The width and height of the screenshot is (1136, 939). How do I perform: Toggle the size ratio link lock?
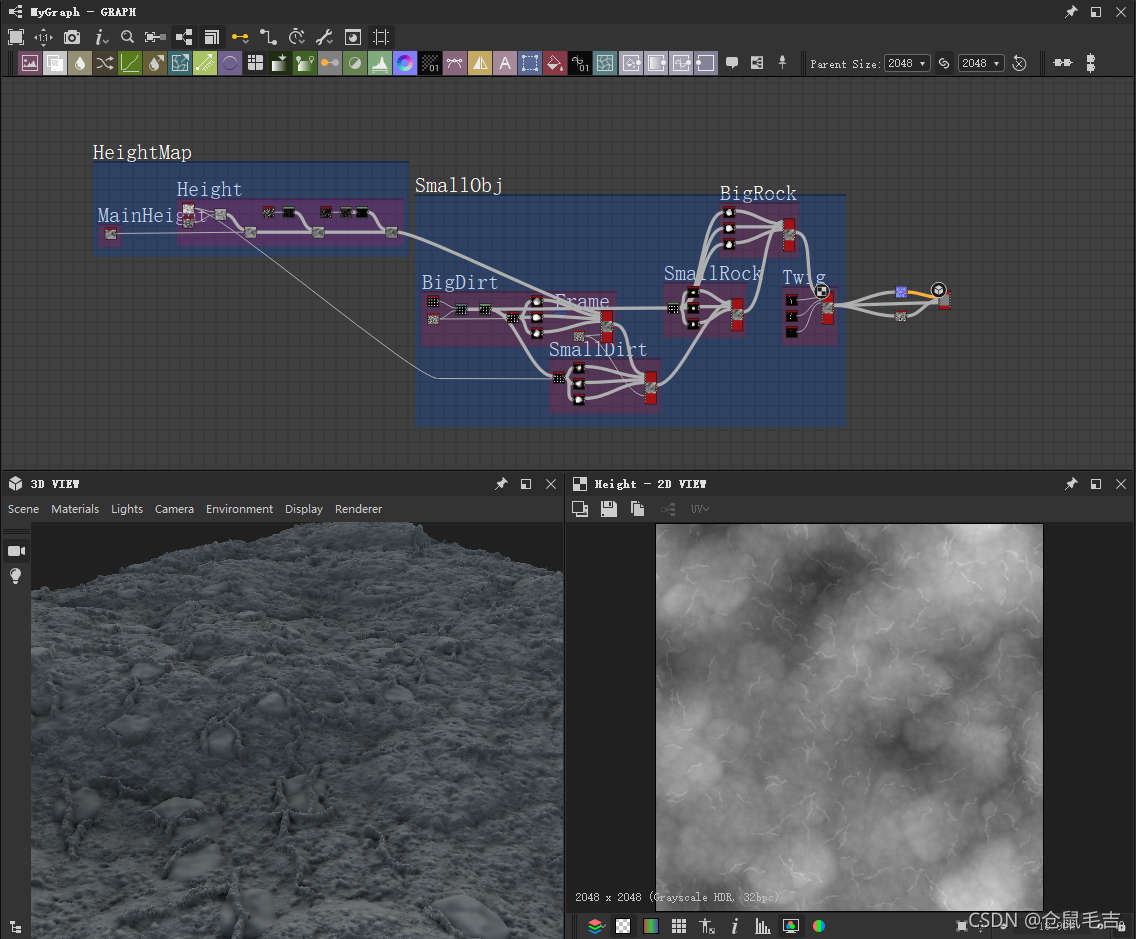(944, 63)
